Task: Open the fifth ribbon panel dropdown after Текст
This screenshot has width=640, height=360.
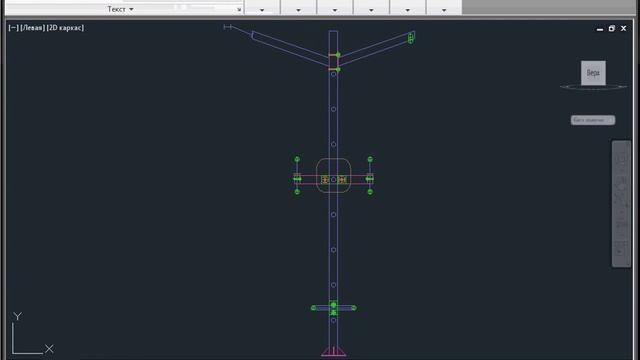Action: (x=407, y=10)
